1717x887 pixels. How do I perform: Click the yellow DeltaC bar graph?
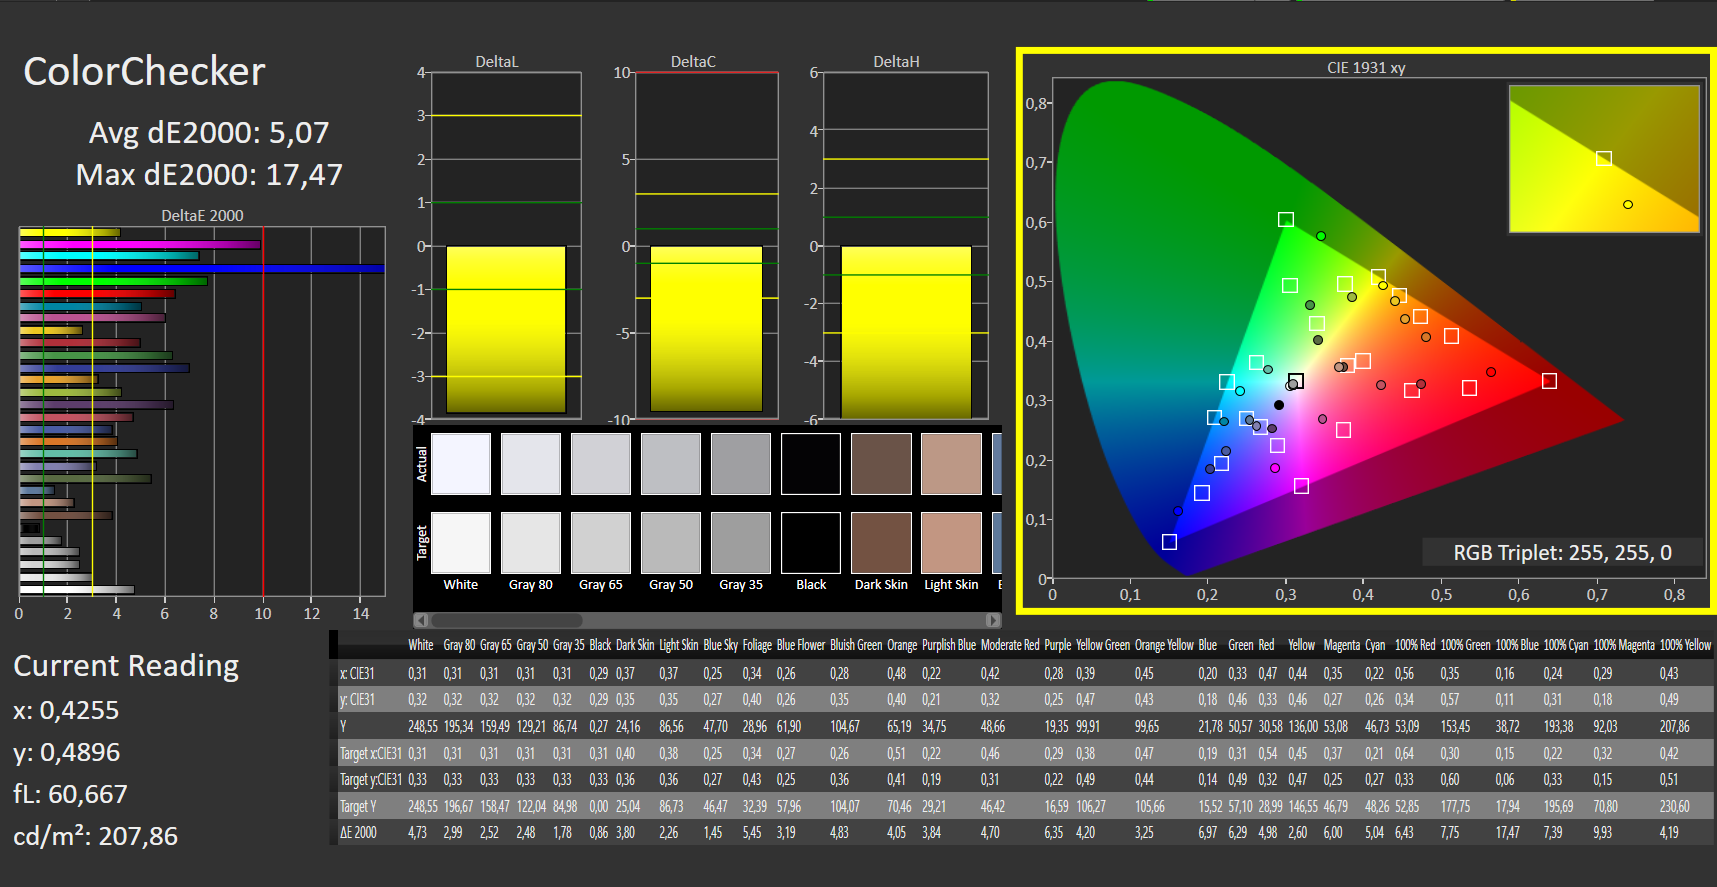coord(706,329)
